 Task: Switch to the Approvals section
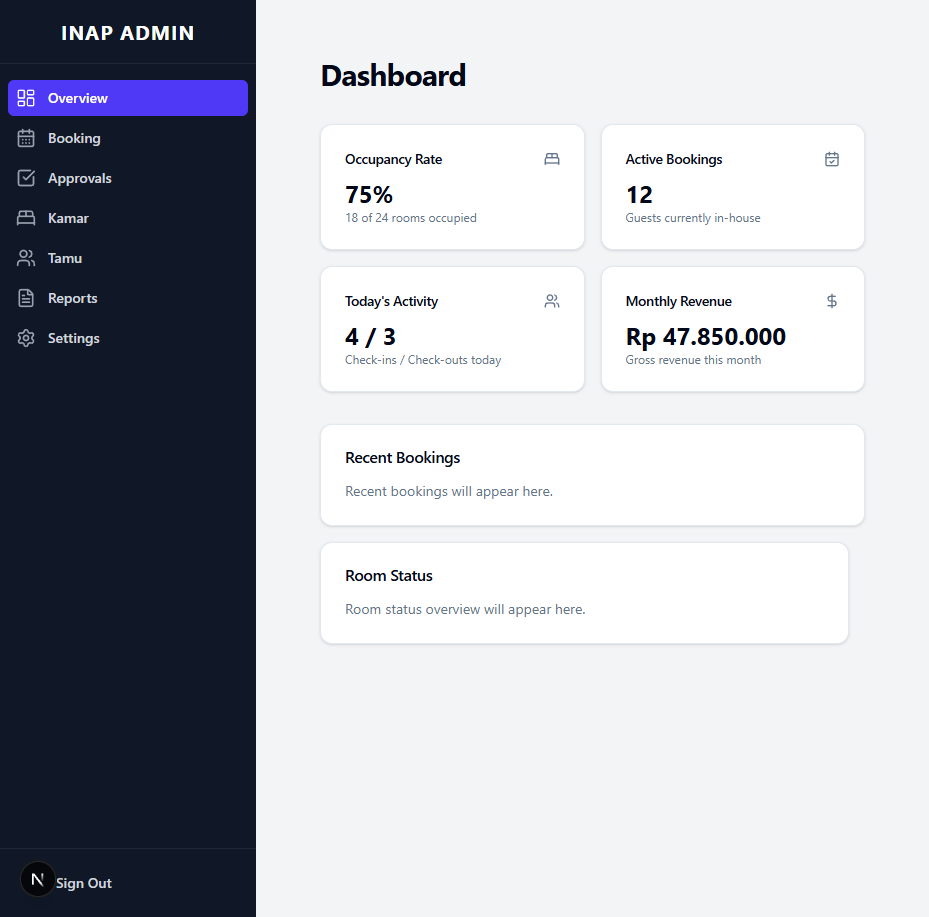(x=80, y=177)
